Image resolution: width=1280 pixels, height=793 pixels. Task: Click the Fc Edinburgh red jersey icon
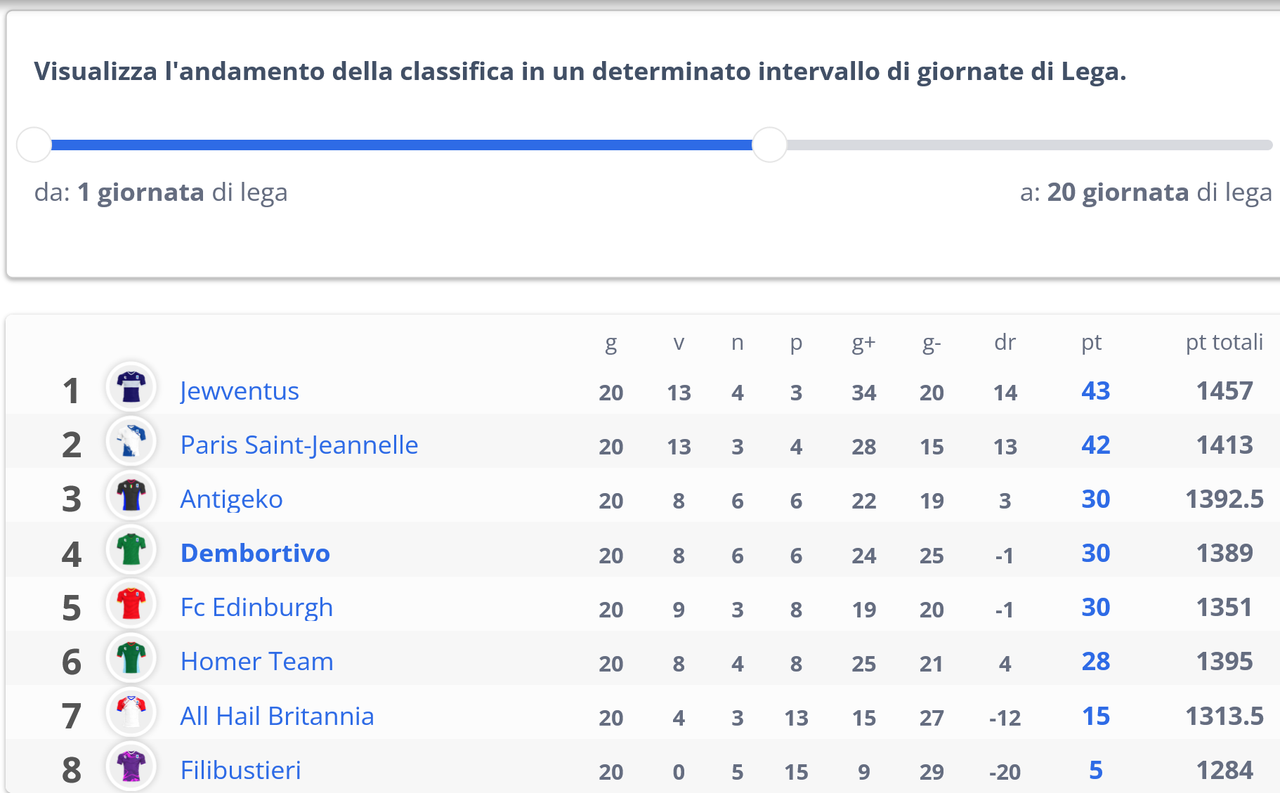tap(131, 604)
